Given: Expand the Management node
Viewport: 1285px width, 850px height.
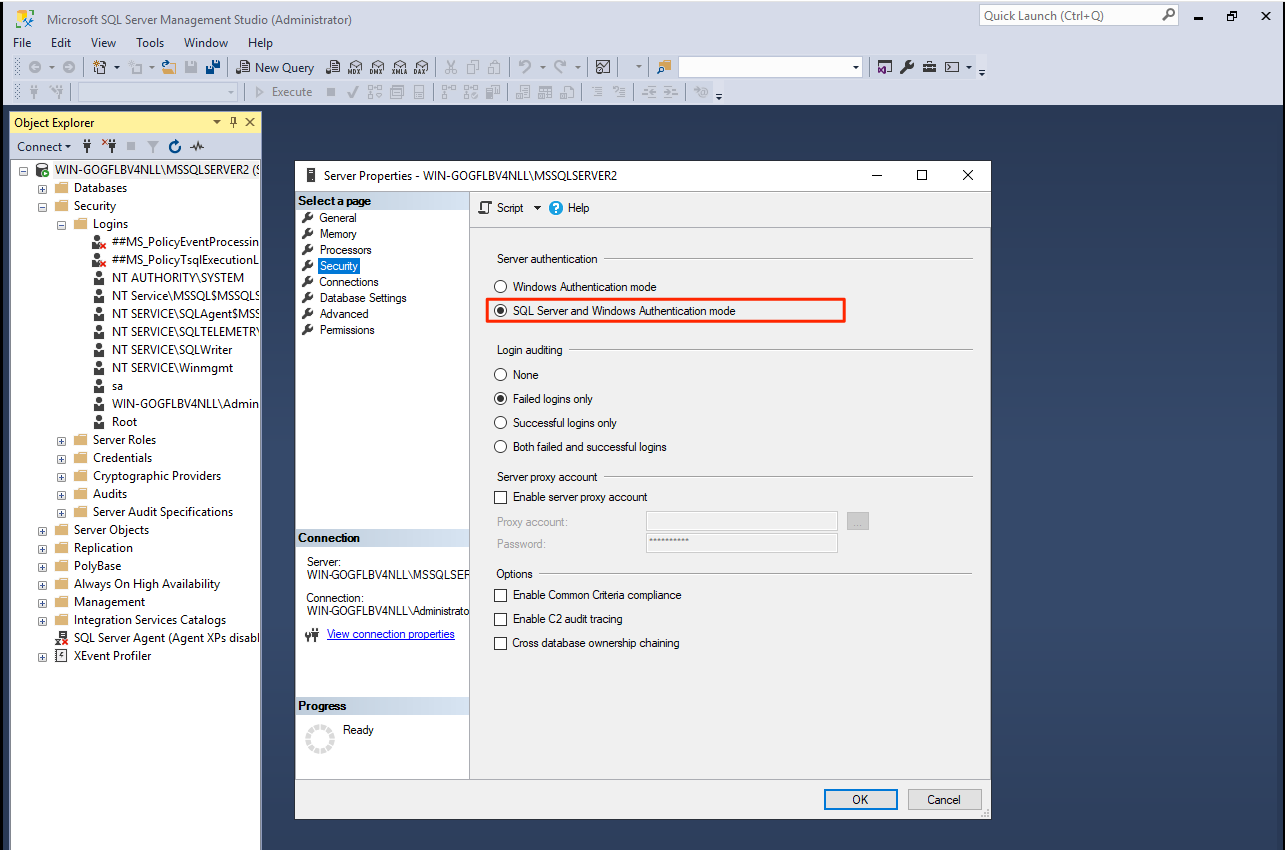Looking at the screenshot, I should tap(43, 602).
